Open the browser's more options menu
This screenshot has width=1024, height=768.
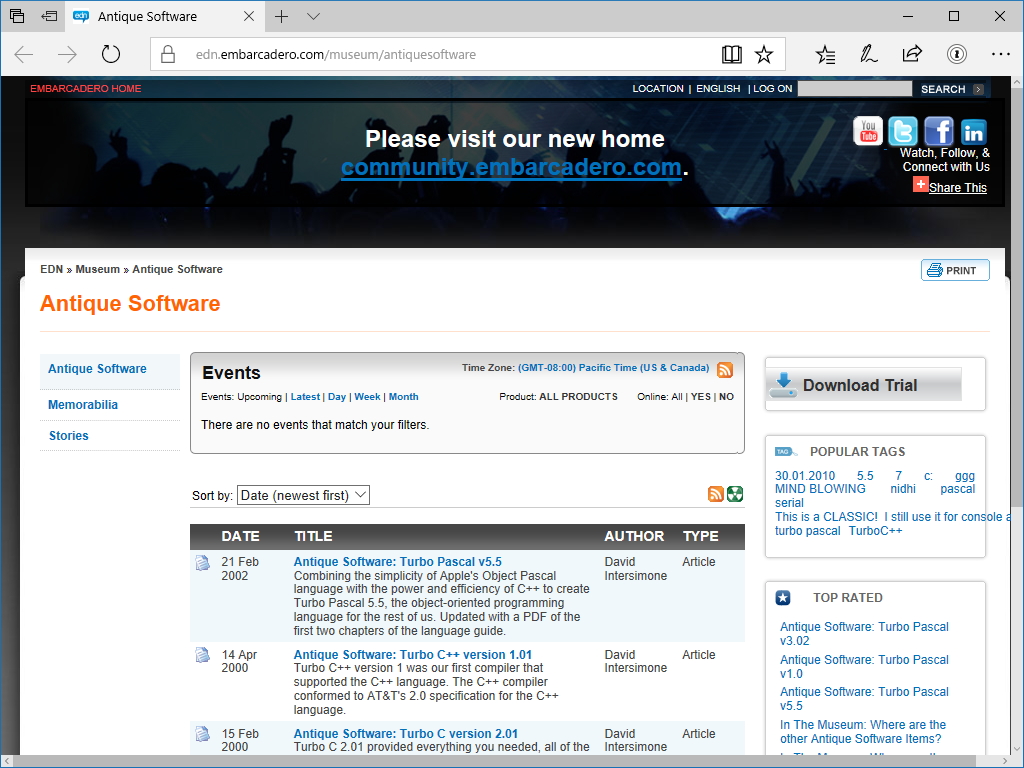point(1001,54)
